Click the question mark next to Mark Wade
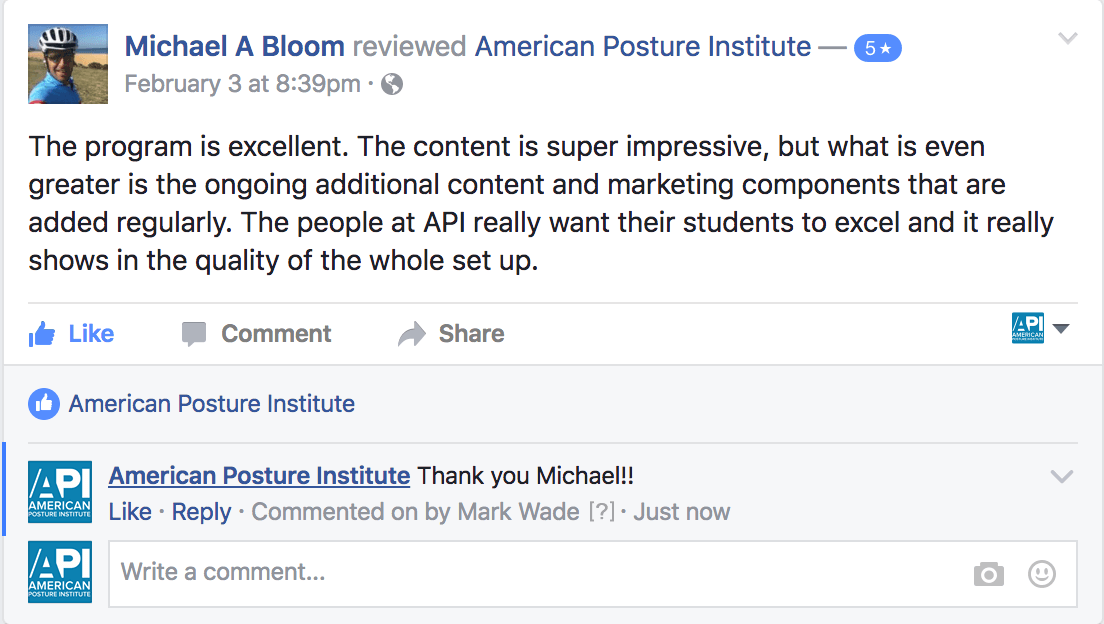 click(601, 512)
